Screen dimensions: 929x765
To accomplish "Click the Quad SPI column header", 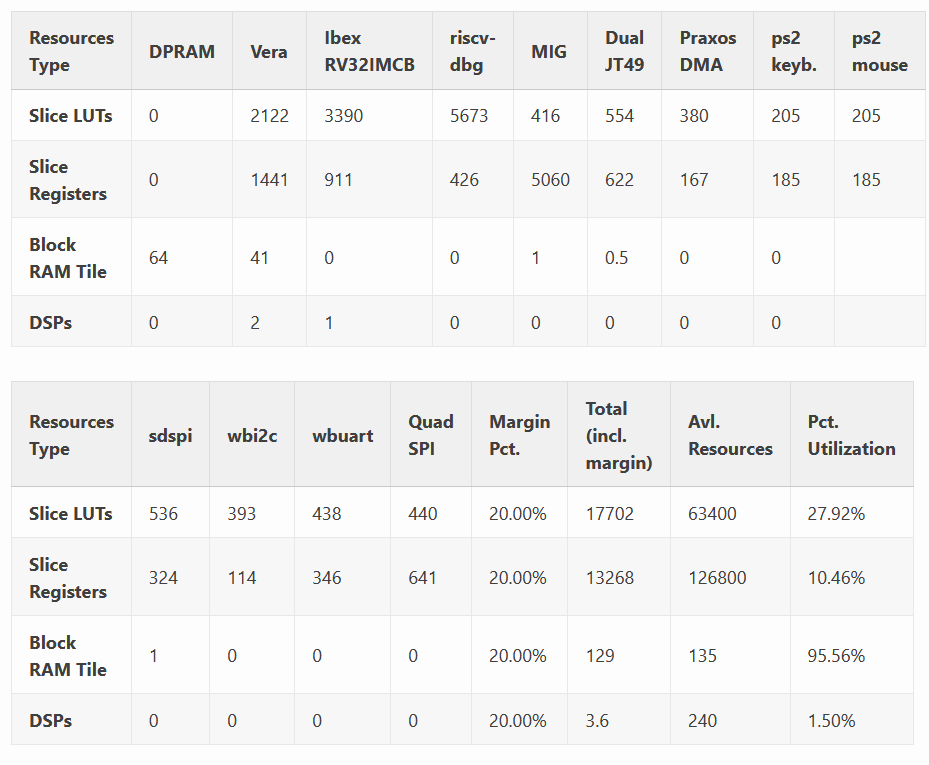I will point(430,435).
